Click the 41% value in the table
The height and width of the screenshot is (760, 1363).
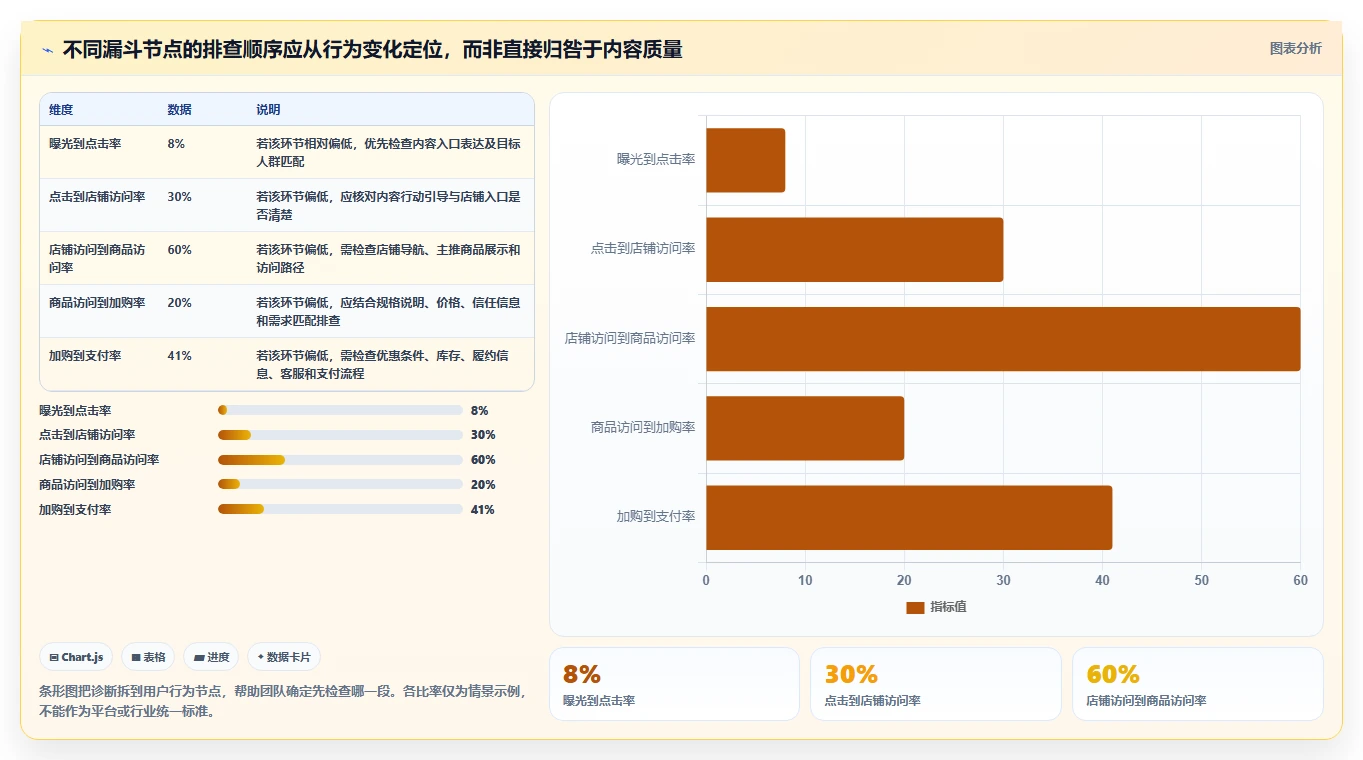179,356
